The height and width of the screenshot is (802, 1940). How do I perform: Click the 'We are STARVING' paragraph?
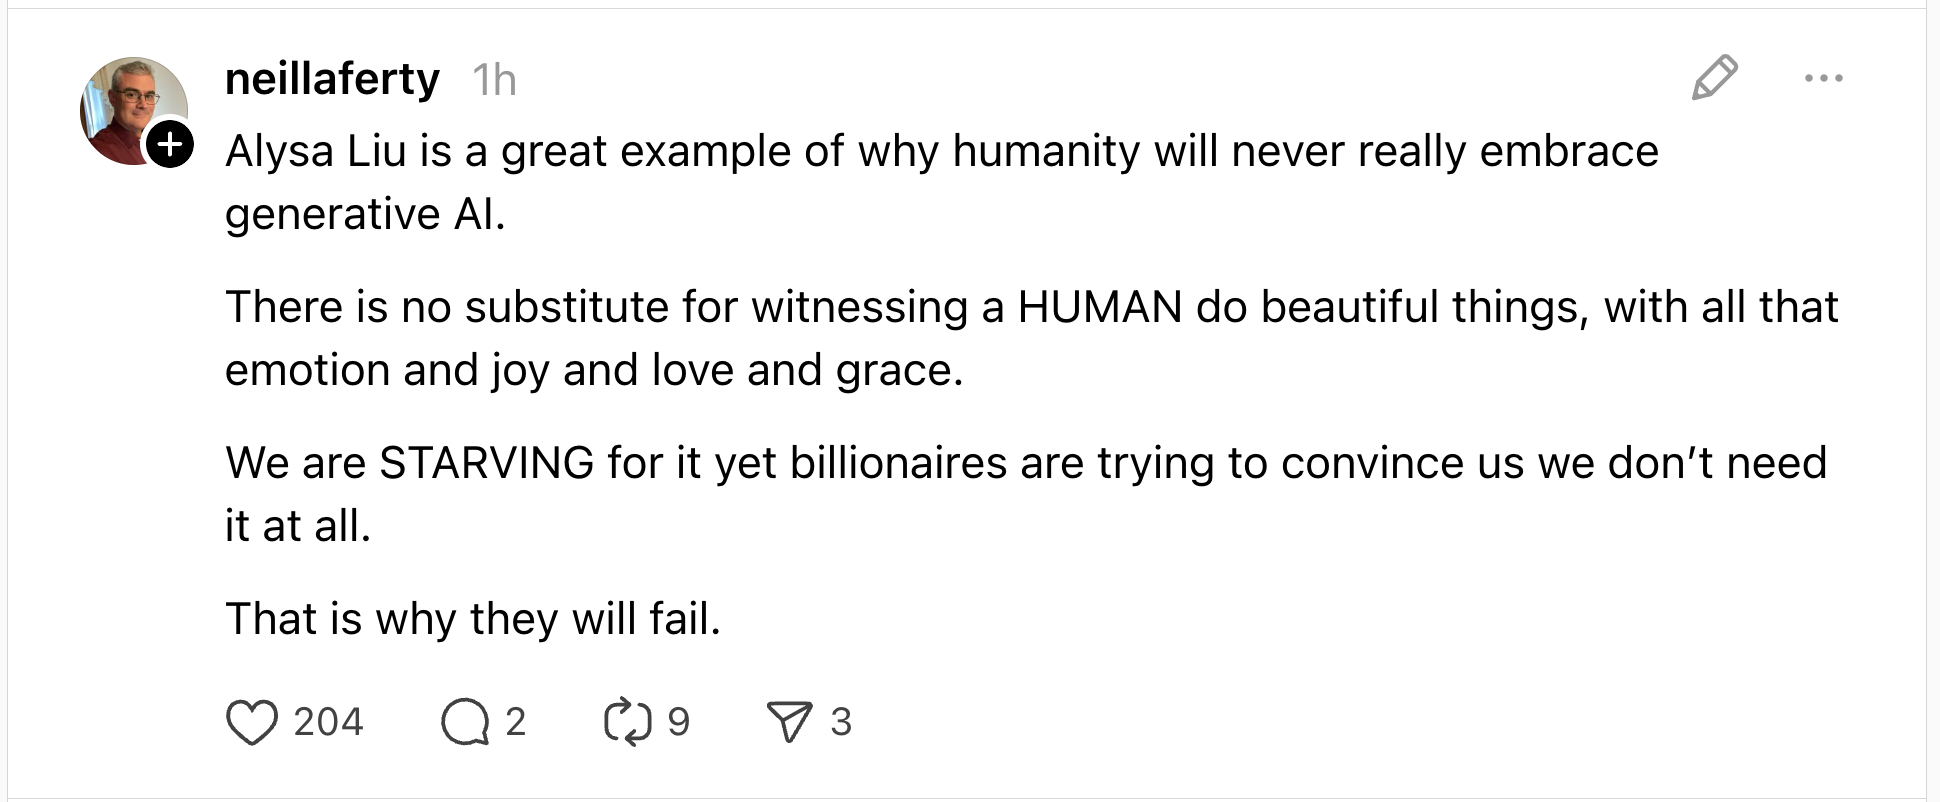1025,463
